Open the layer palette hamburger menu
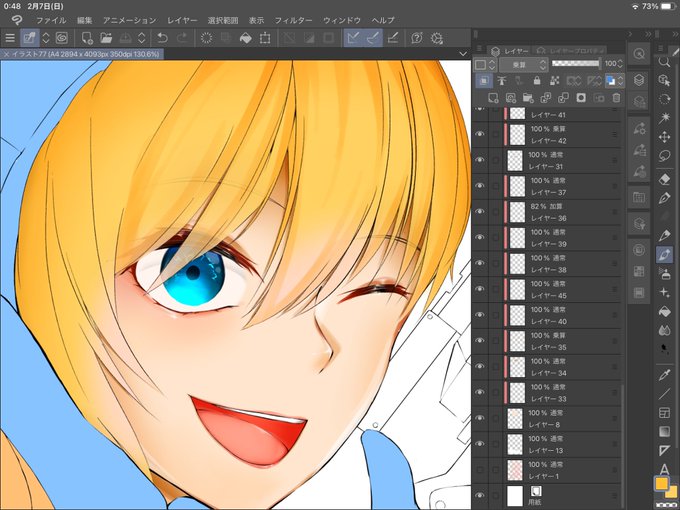Screen dimensions: 680x510 click(479, 48)
